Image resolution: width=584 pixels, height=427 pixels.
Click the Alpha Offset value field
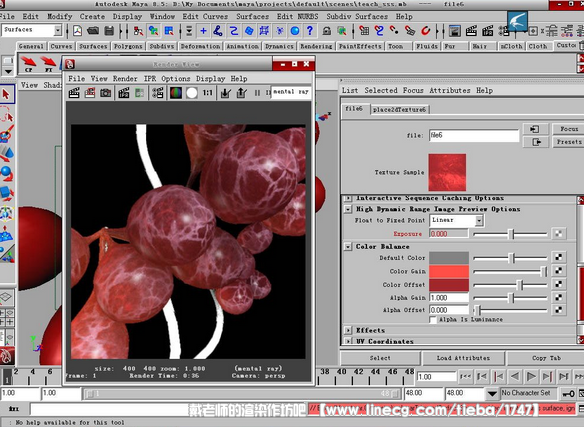click(449, 310)
